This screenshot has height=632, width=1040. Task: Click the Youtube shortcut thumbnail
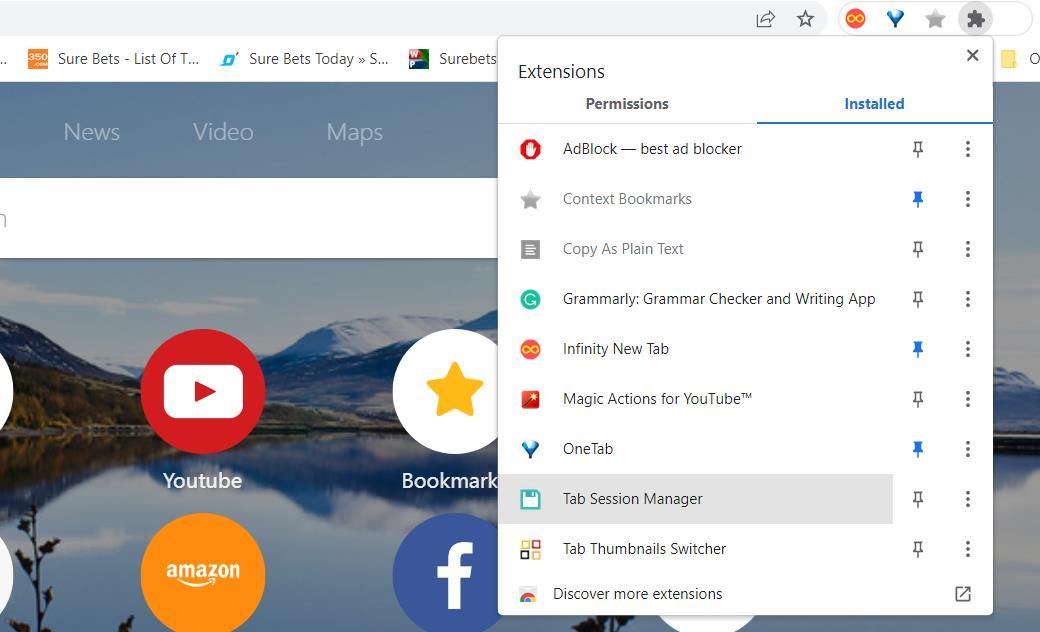point(202,390)
